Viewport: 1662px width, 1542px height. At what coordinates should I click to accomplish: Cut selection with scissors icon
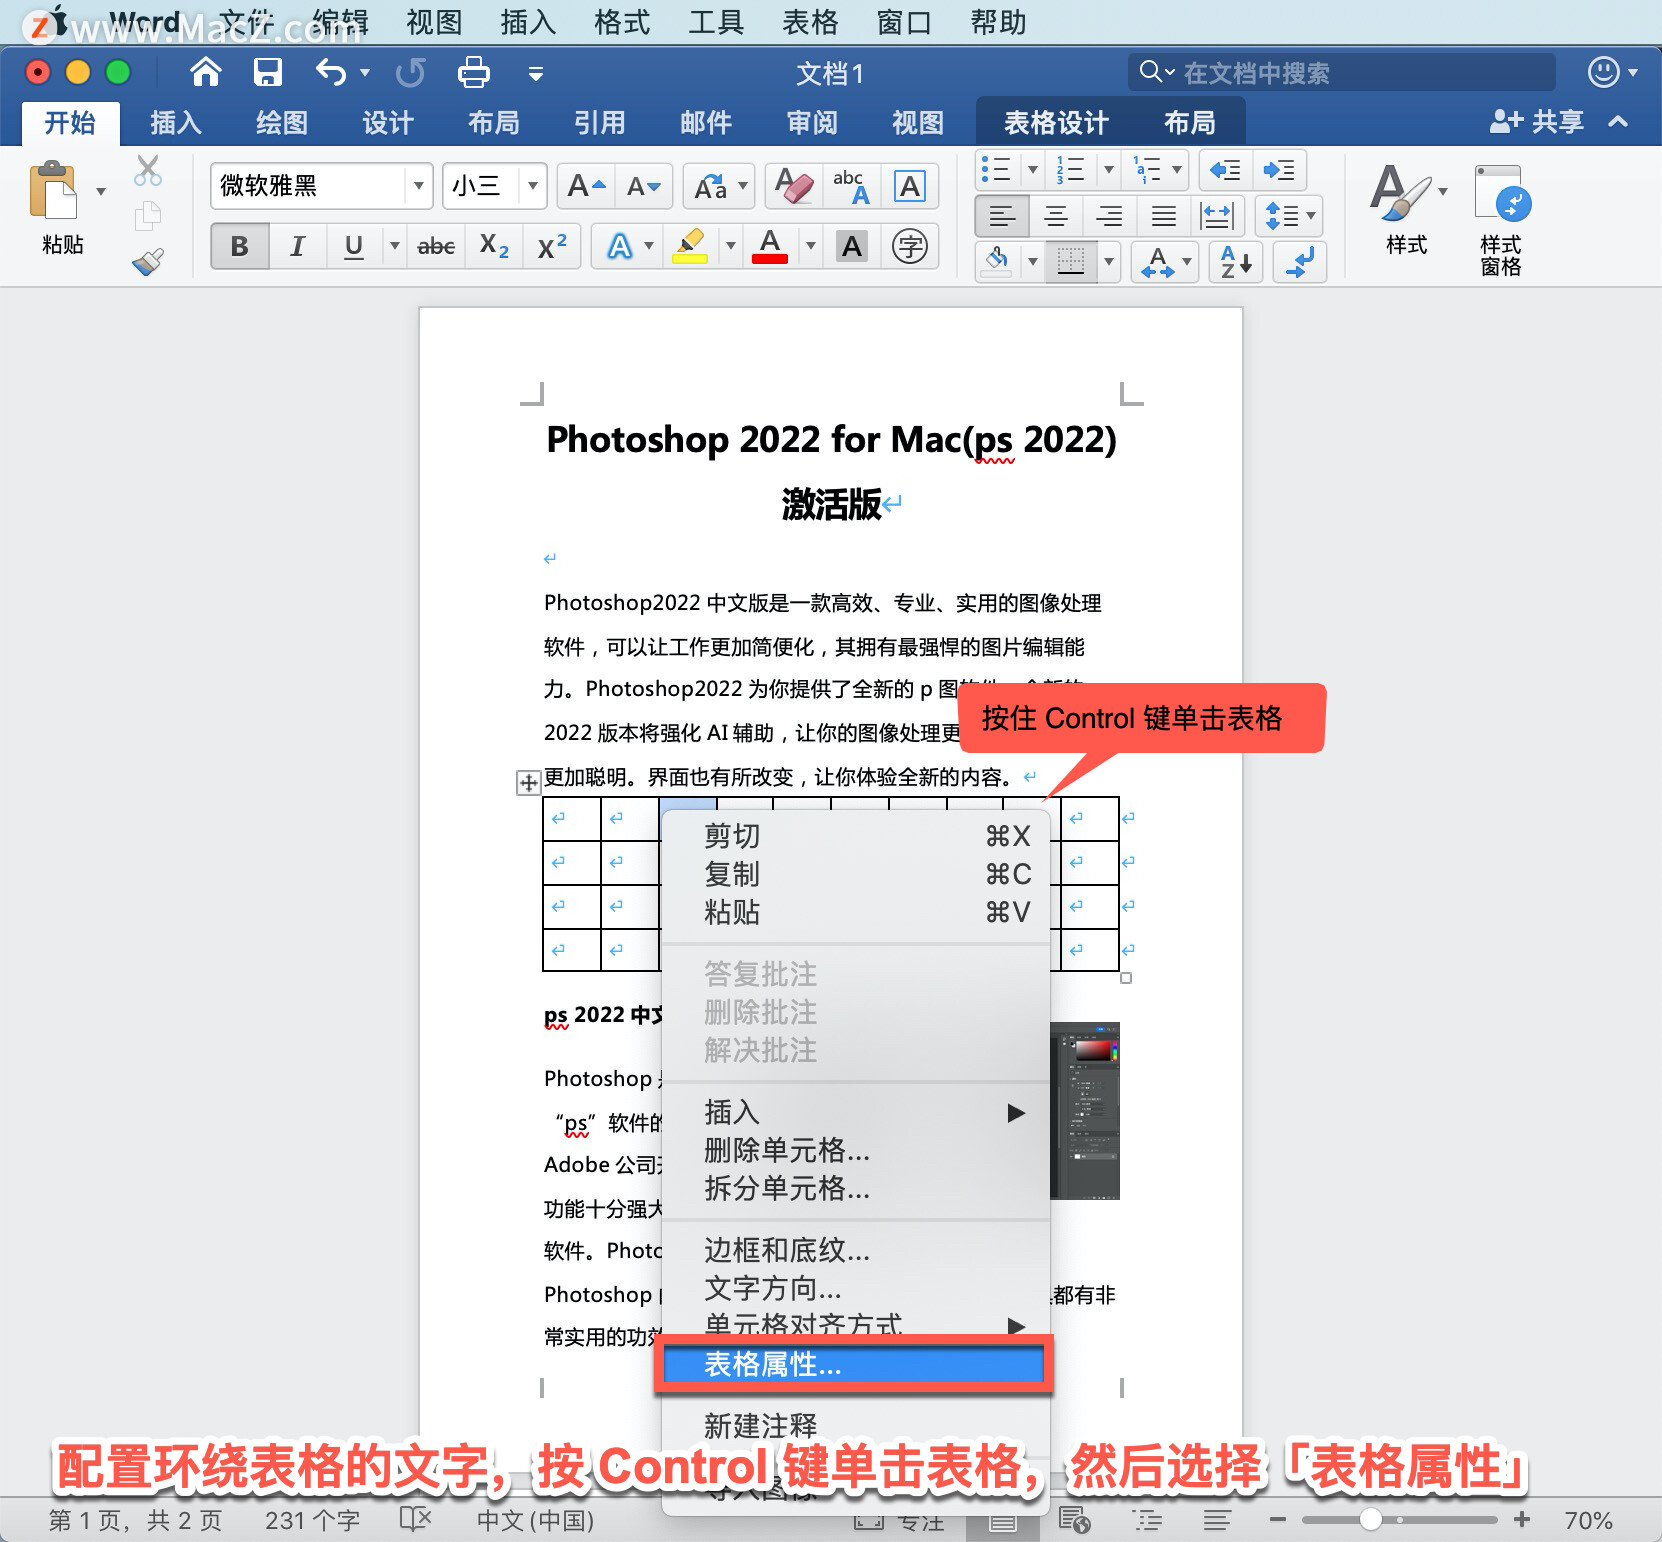click(148, 171)
